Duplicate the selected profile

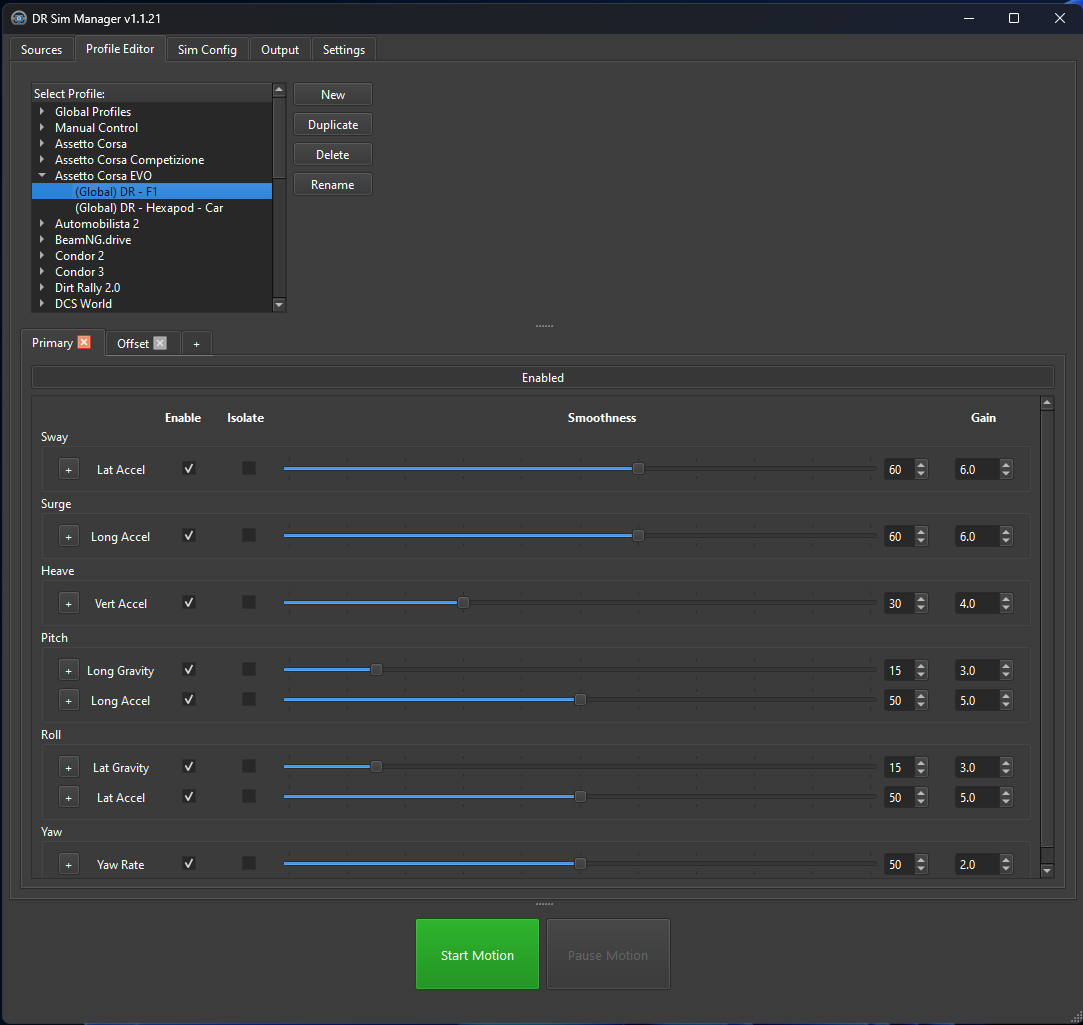tap(333, 125)
